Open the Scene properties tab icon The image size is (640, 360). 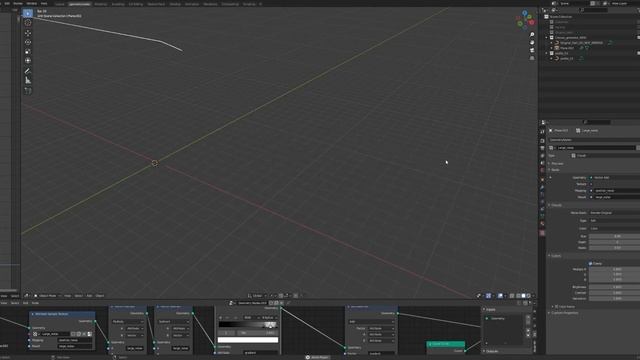pyautogui.click(x=542, y=163)
